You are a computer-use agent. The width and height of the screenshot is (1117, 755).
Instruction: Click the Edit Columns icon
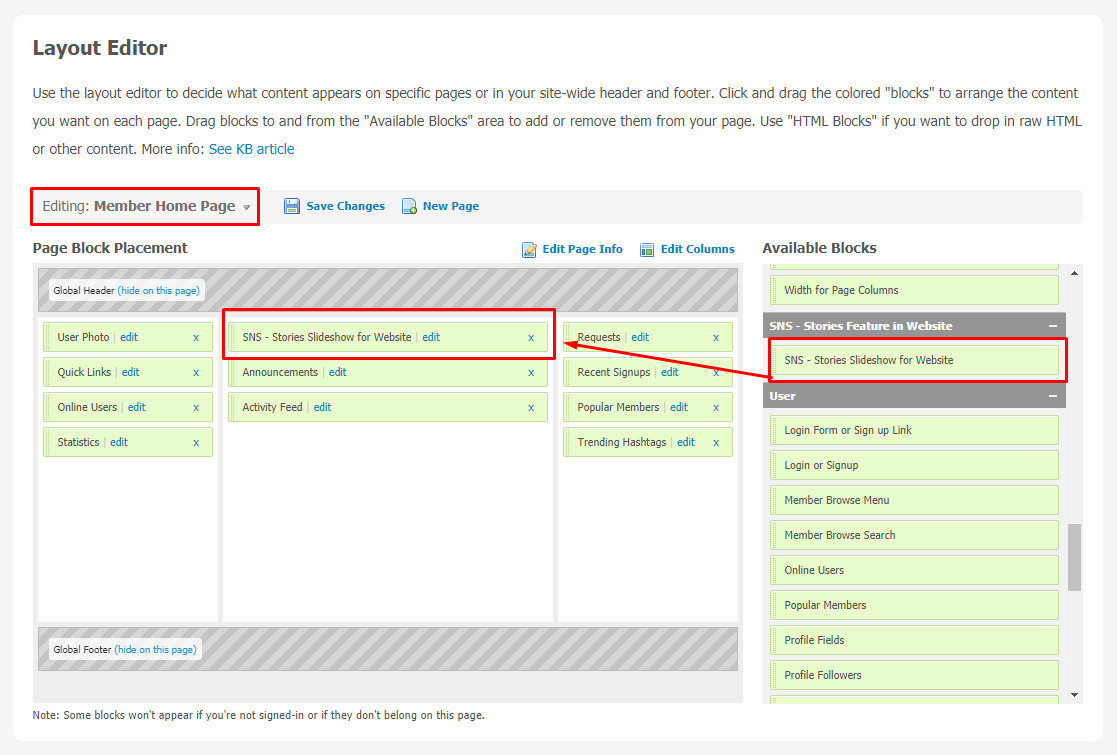point(647,249)
